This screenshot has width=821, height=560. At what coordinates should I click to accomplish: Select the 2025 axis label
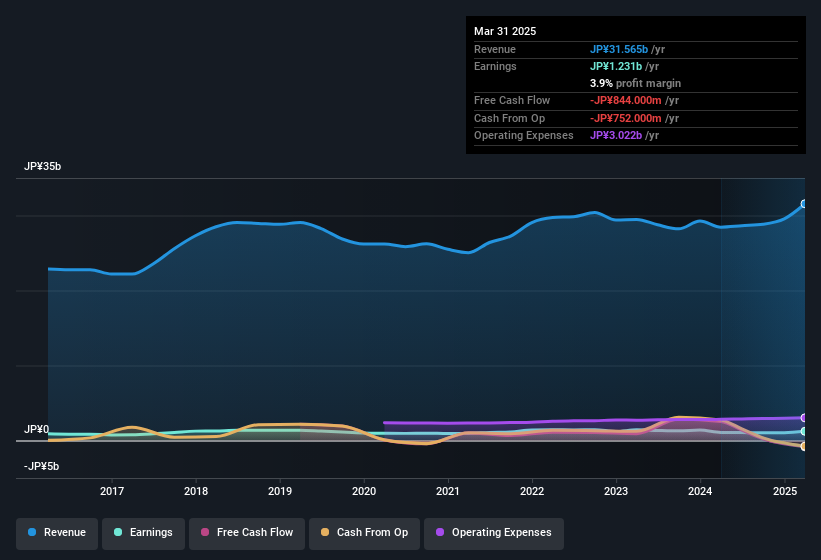(x=785, y=491)
